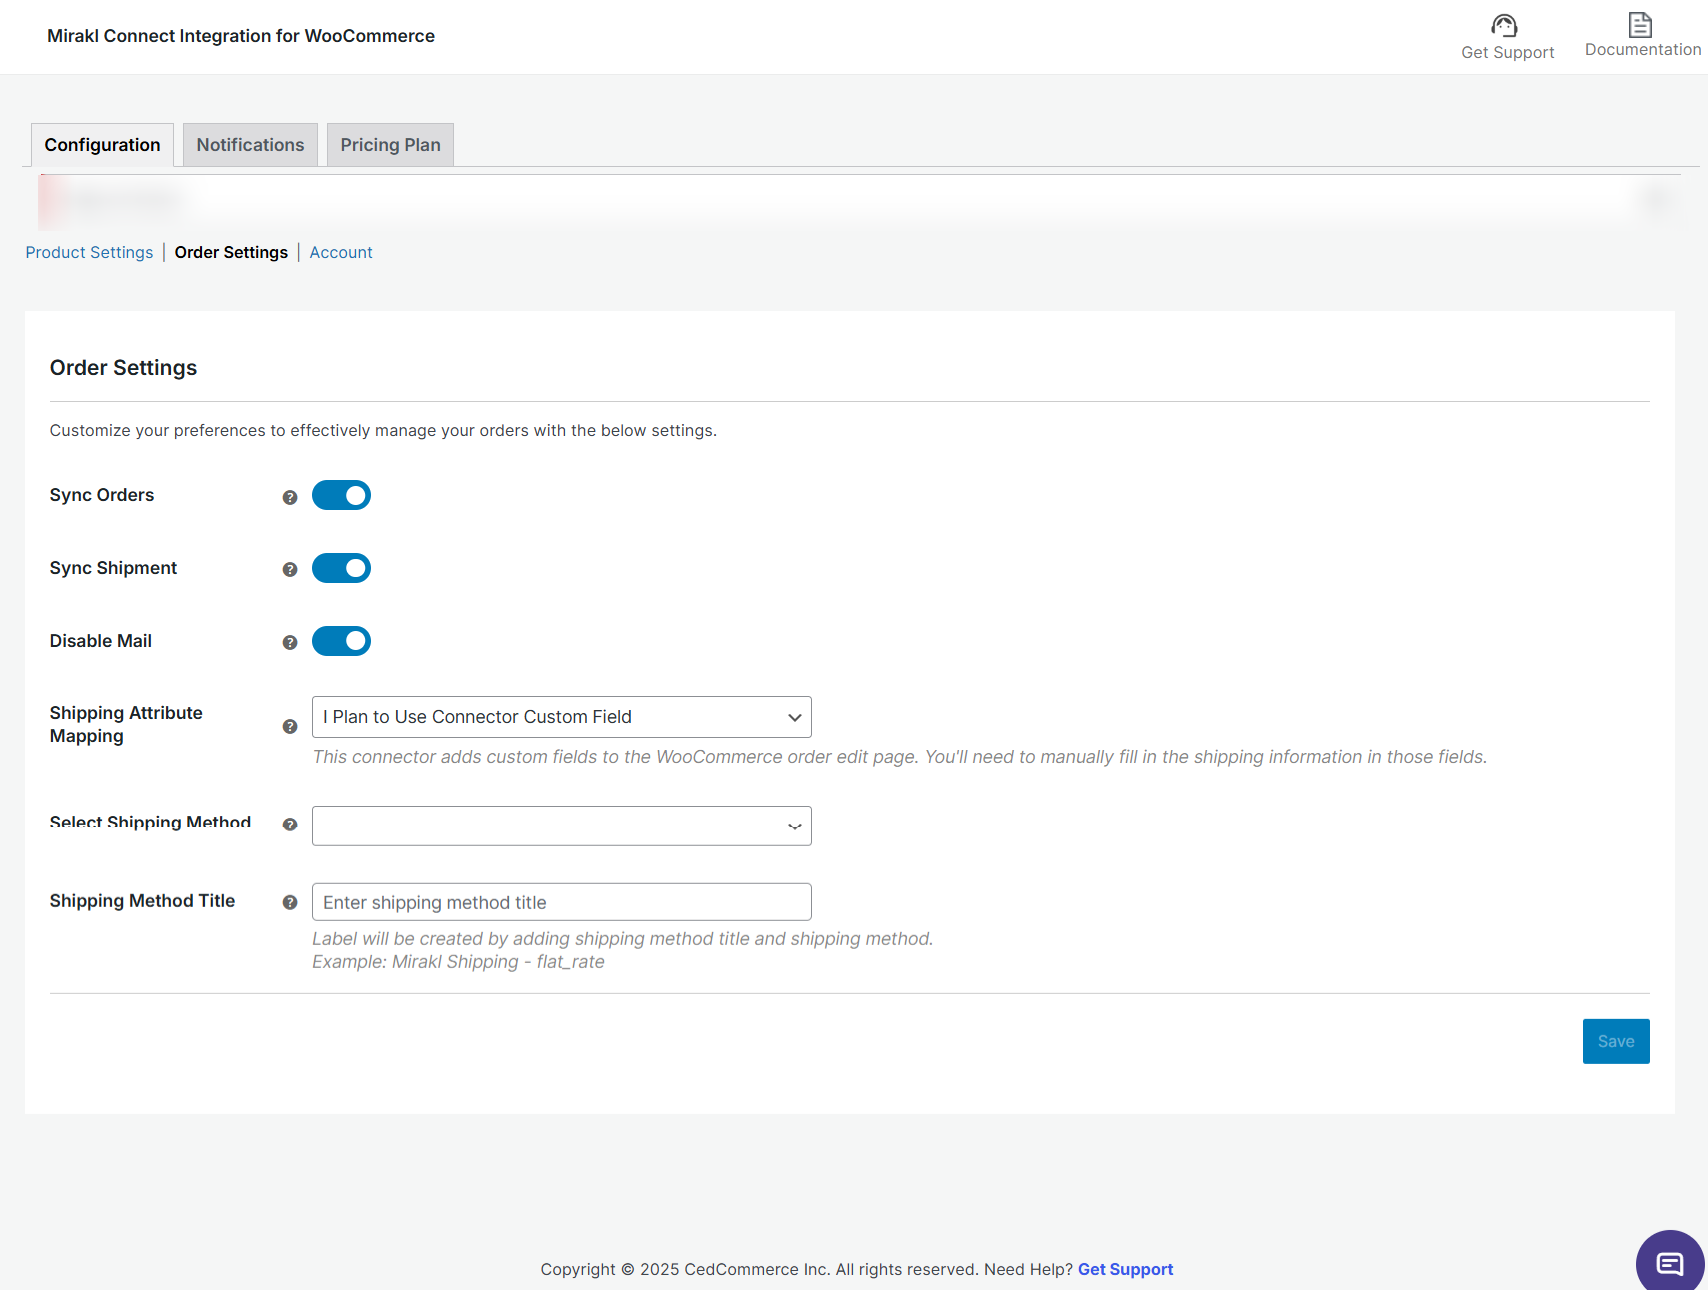
Task: Toggle the Disable Mail switch
Action: click(x=341, y=642)
